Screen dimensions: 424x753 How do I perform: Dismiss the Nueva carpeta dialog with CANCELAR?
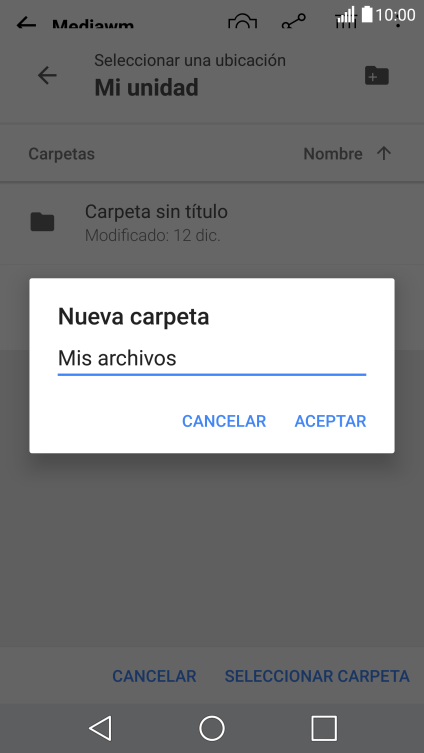click(x=224, y=421)
